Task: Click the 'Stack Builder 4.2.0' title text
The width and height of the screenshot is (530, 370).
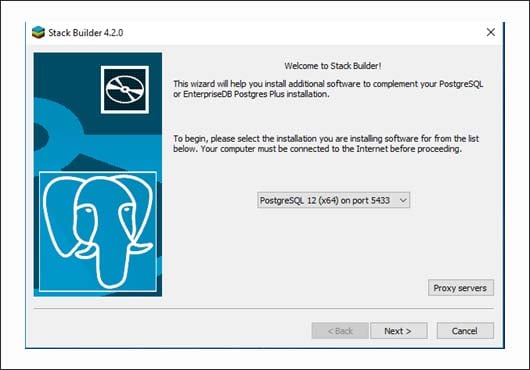Action: (x=86, y=33)
